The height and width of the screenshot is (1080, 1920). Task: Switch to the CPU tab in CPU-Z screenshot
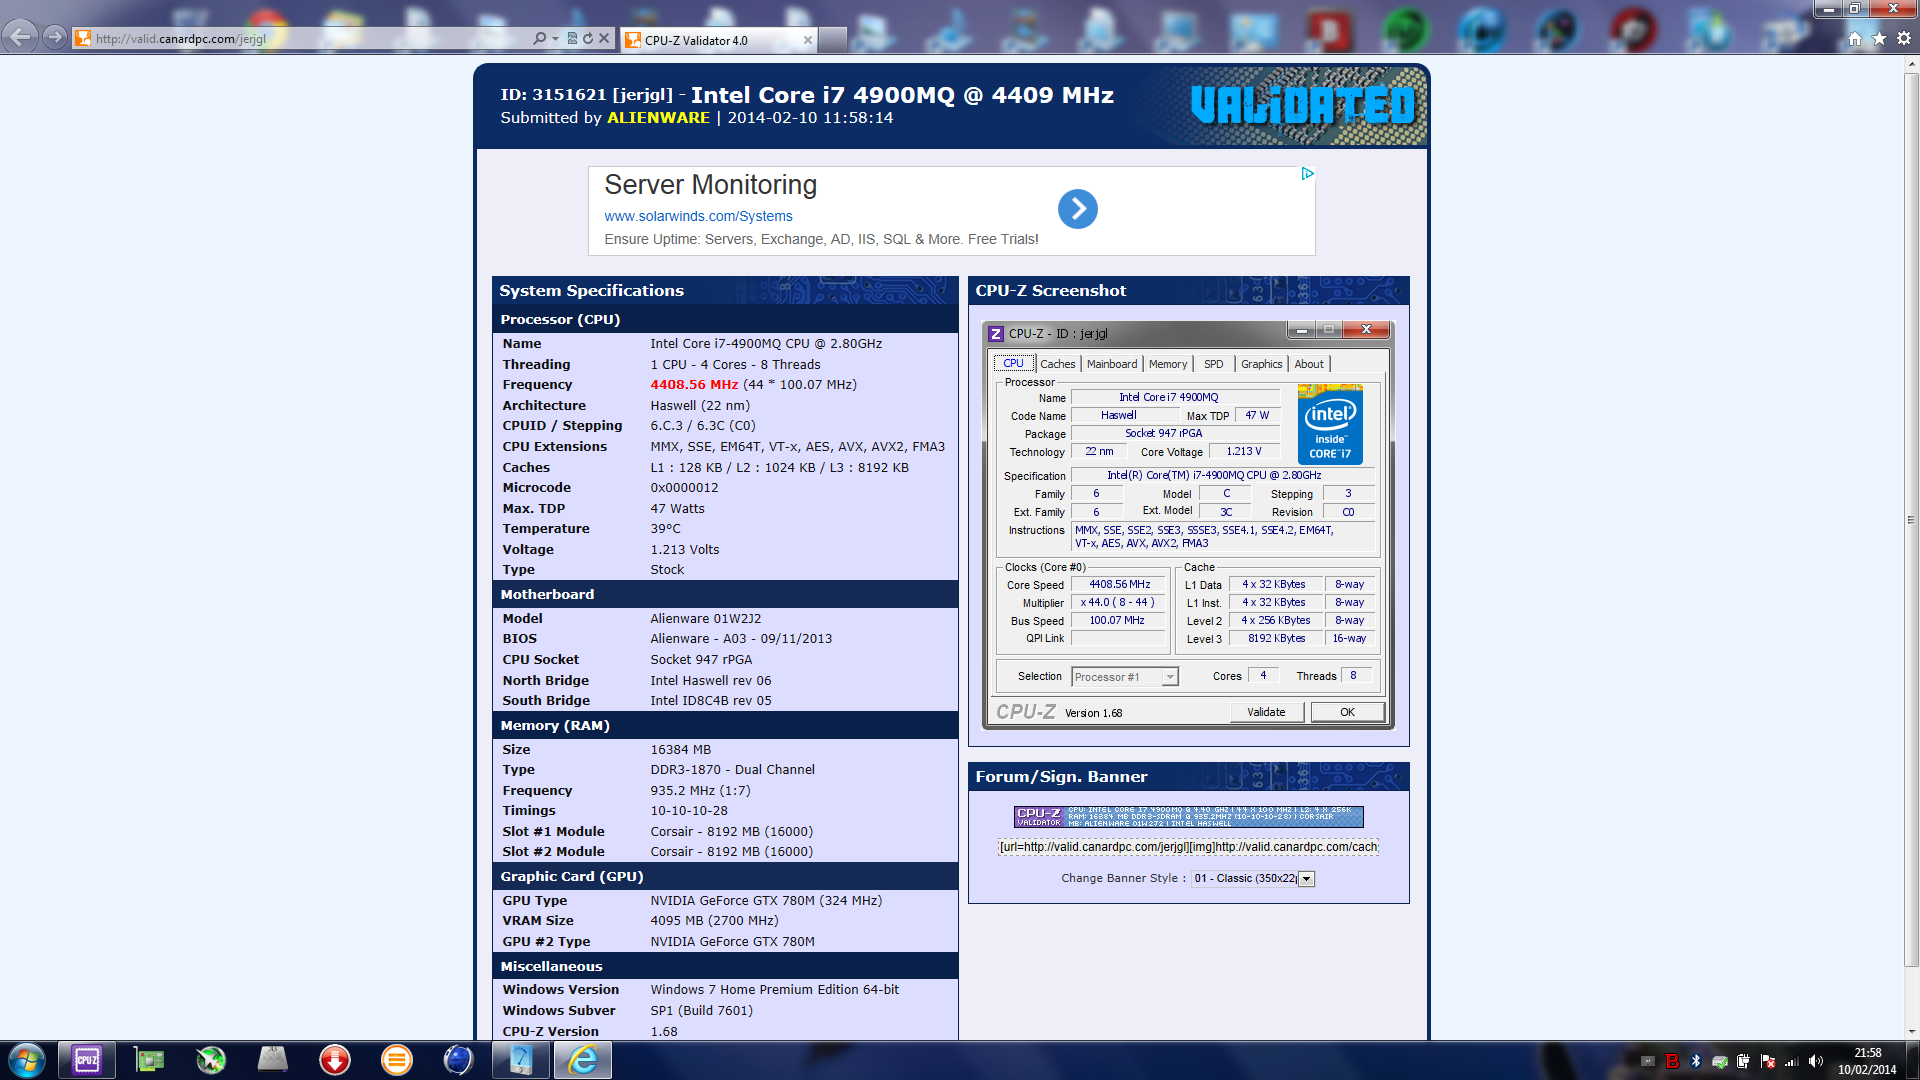pos(1013,364)
